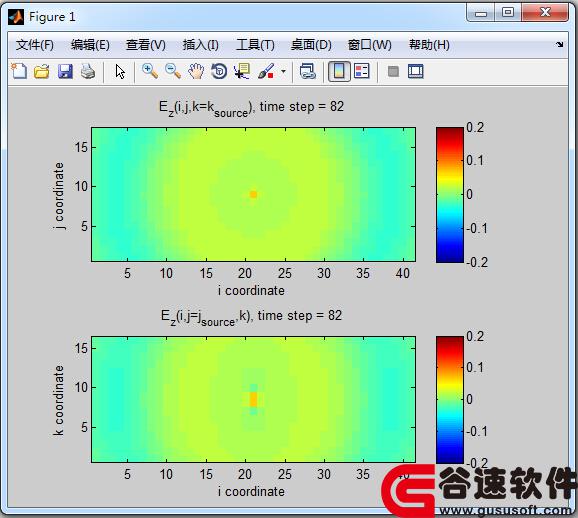Click the orange source cell in bottom plot
Image resolution: width=578 pixels, height=518 pixels.
[x=253, y=400]
